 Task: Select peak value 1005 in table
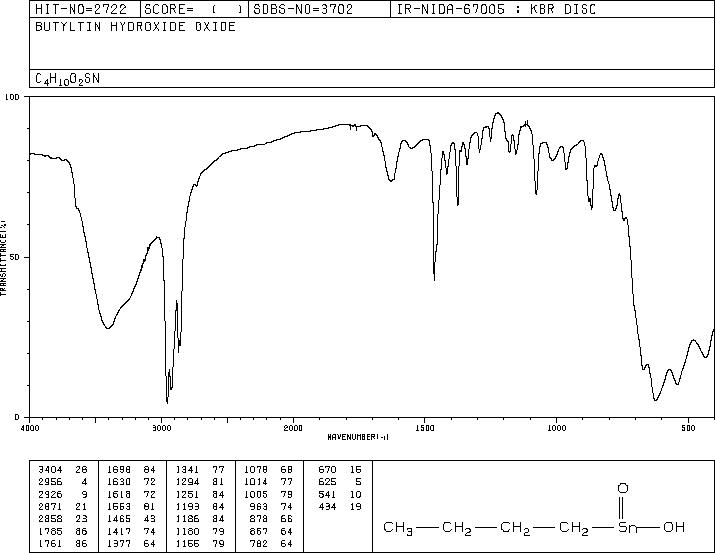(256, 494)
